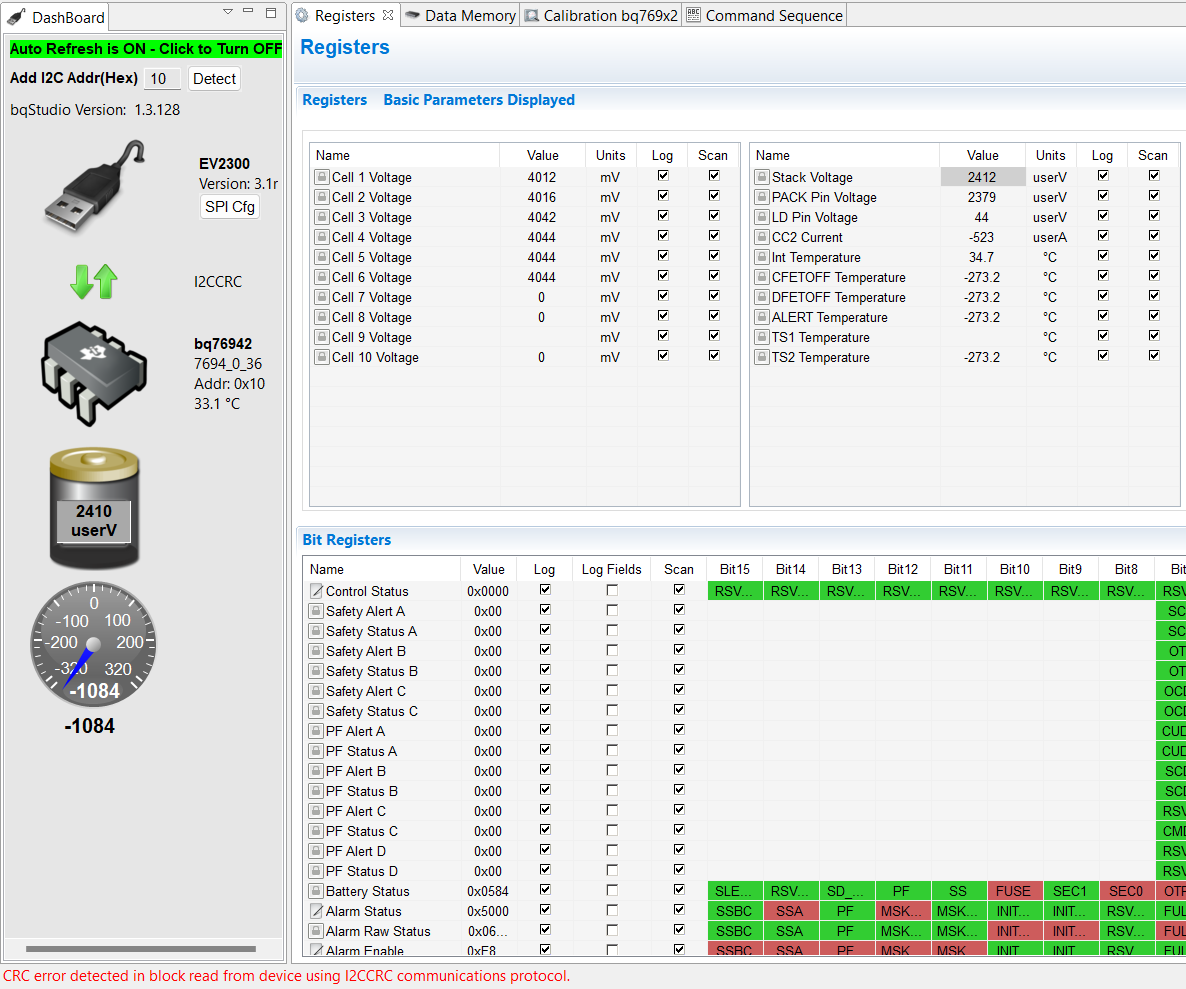Click the I2C address hex input field
This screenshot has height=989, width=1186.
(163, 79)
